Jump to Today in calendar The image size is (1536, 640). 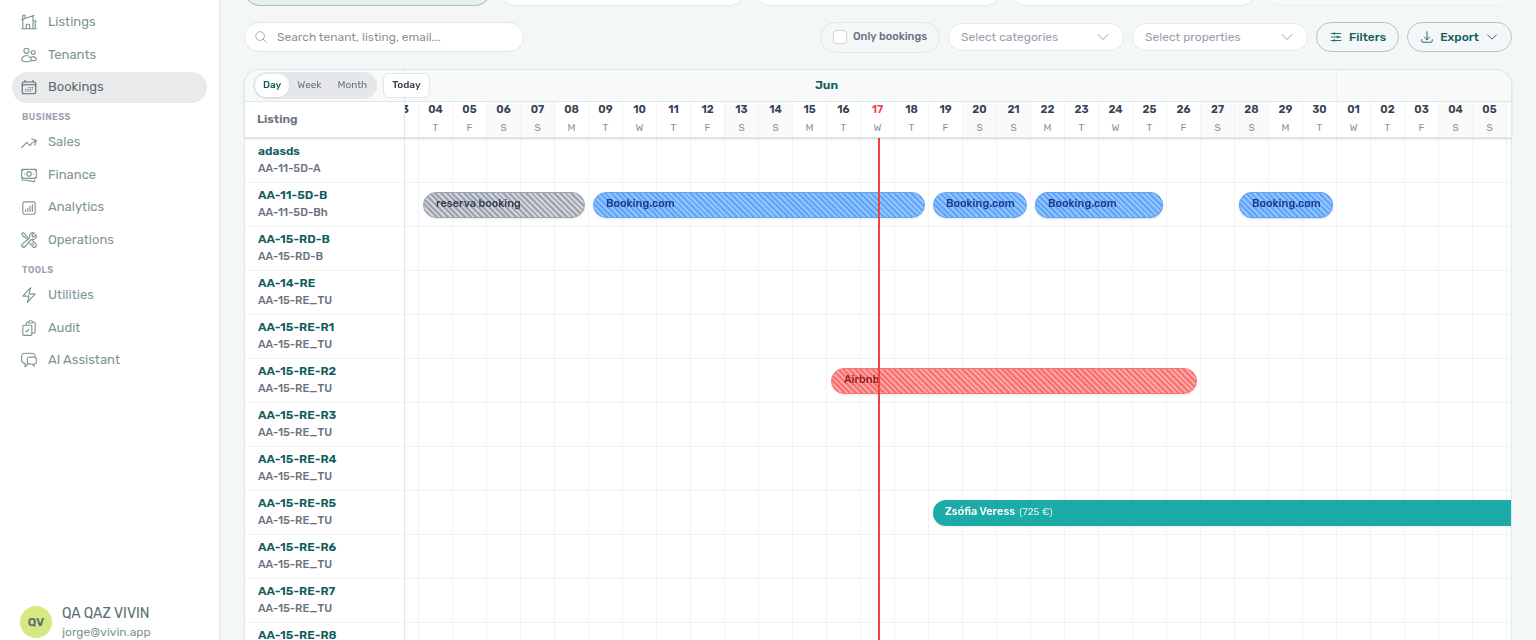click(x=406, y=85)
